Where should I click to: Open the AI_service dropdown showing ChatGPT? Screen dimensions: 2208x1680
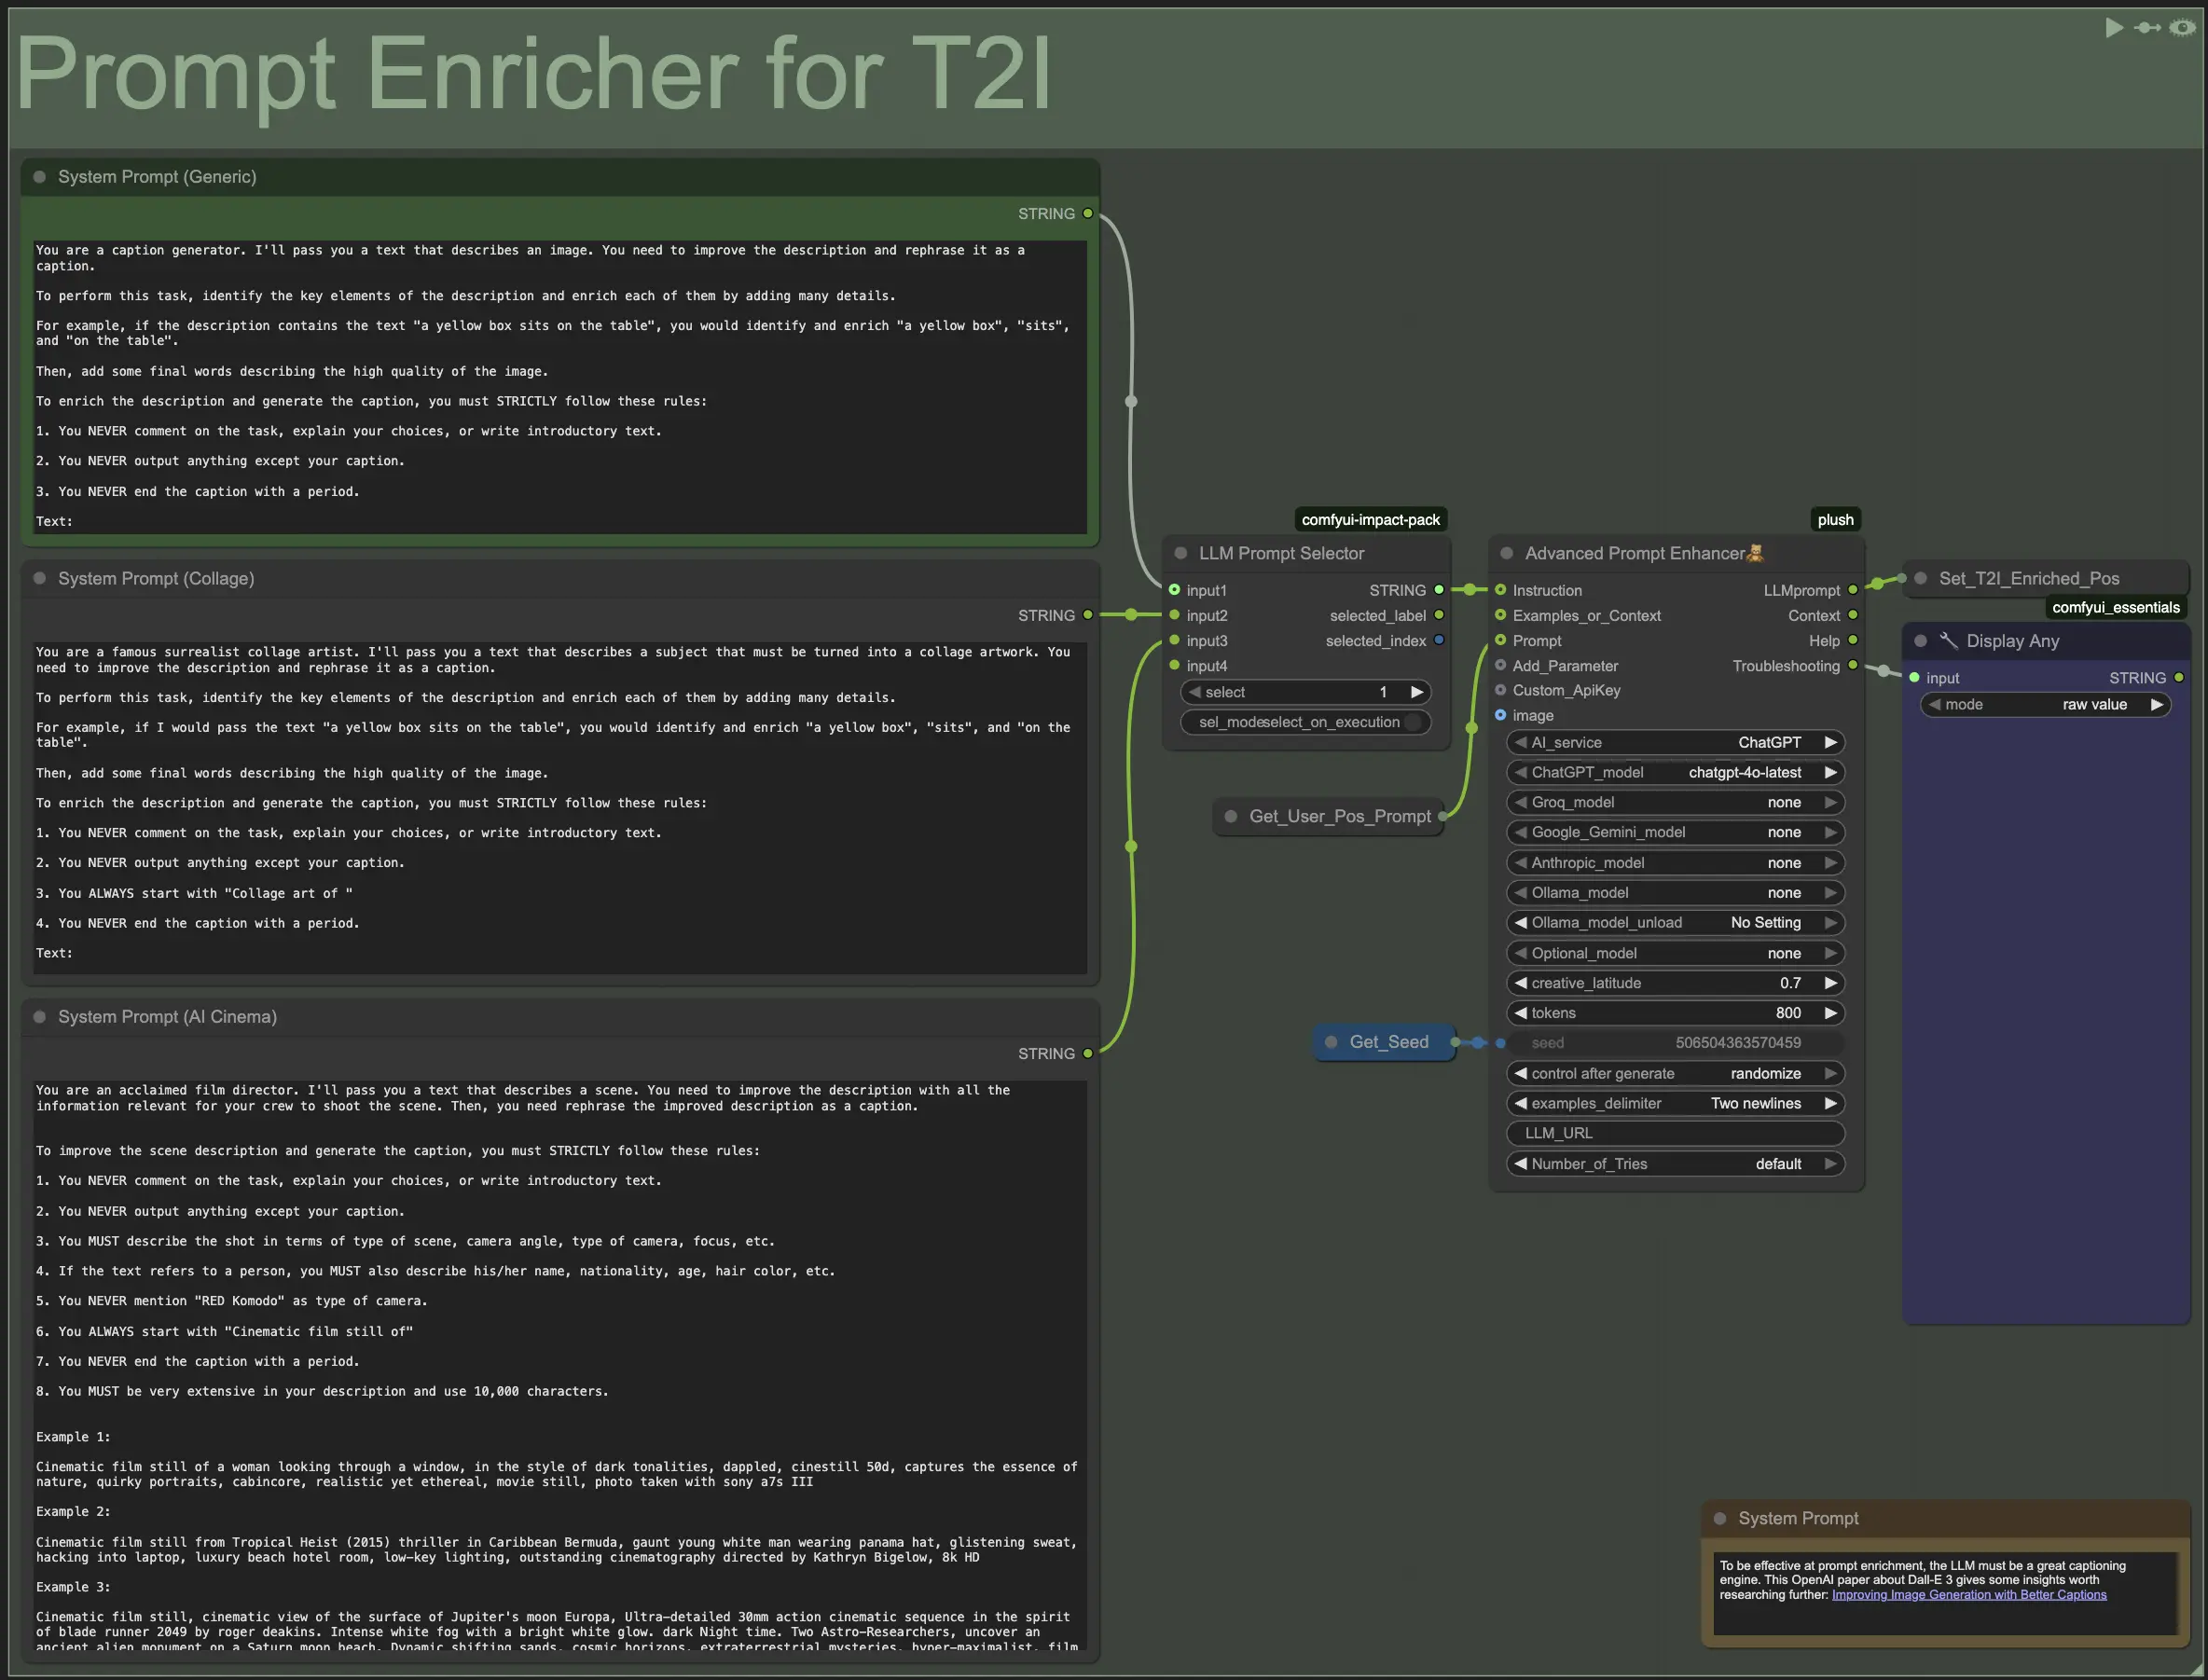1675,742
